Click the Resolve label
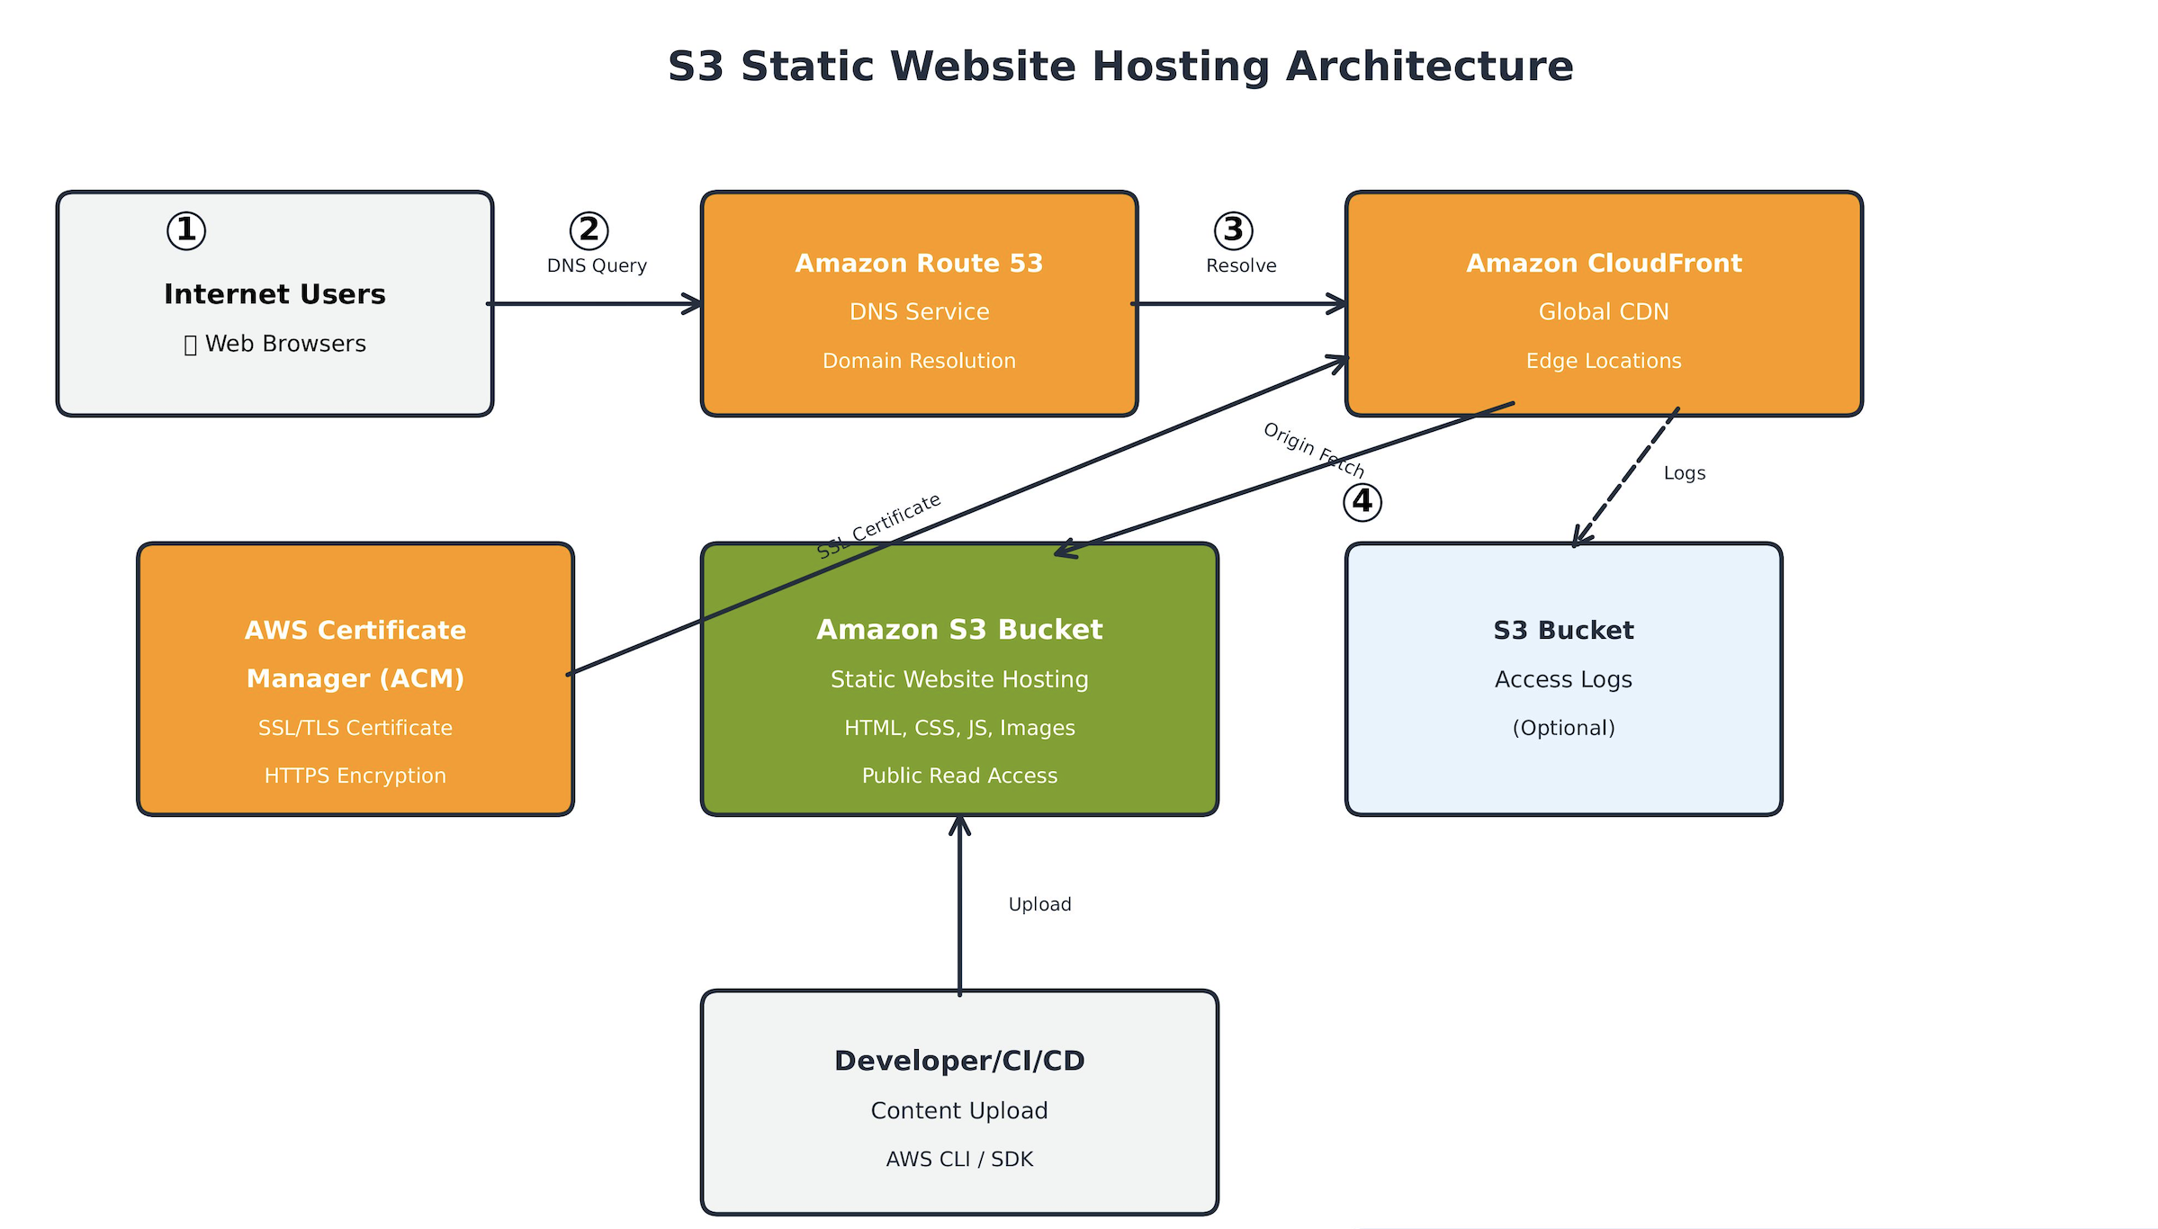 [x=1241, y=265]
